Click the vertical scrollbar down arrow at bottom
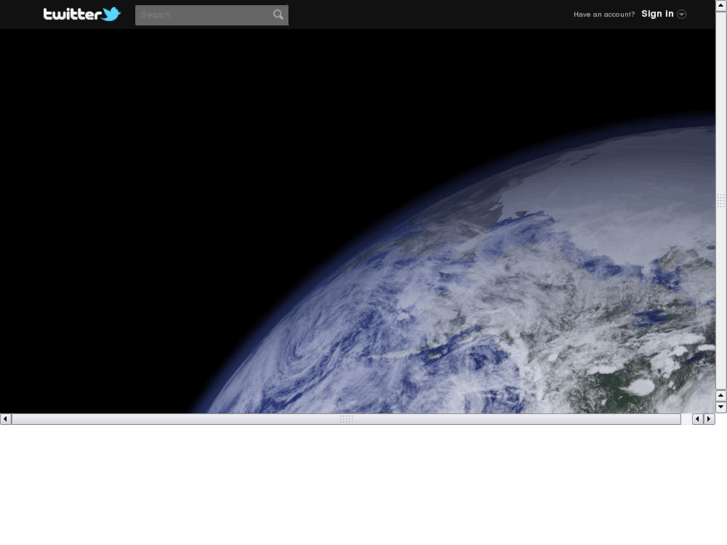The image size is (727, 545). click(721, 407)
